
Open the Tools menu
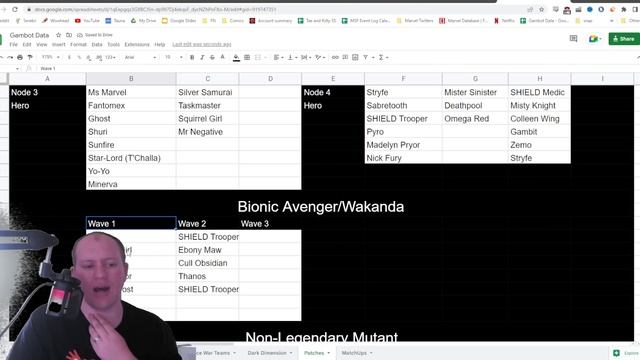[x=113, y=44]
